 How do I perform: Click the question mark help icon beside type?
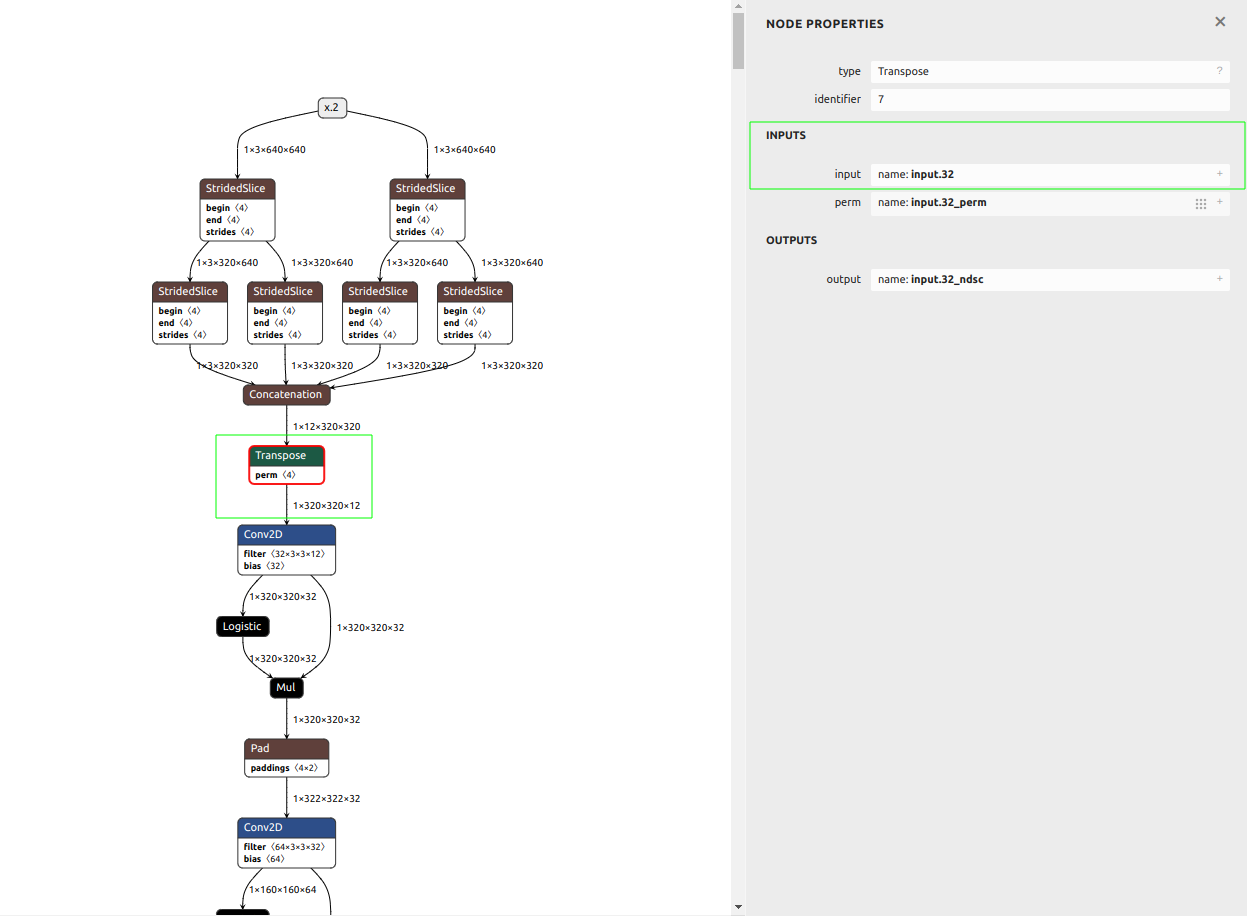[1219, 71]
